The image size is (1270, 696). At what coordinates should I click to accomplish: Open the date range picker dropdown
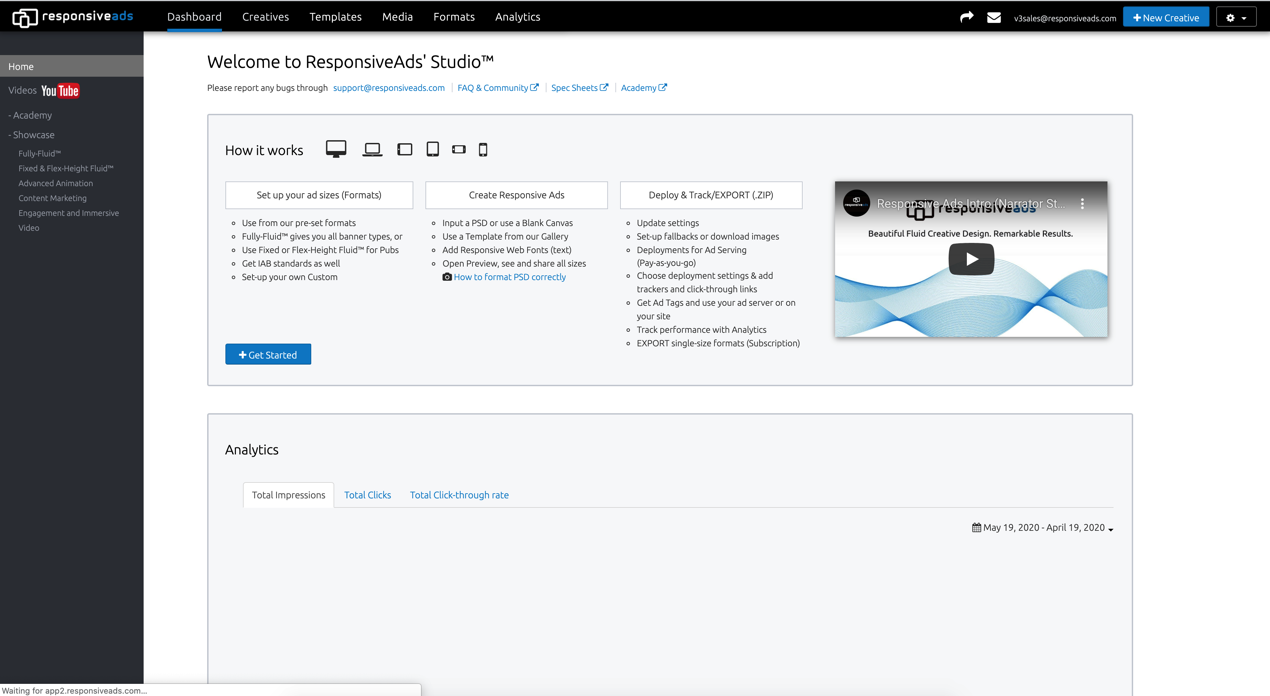1043,528
